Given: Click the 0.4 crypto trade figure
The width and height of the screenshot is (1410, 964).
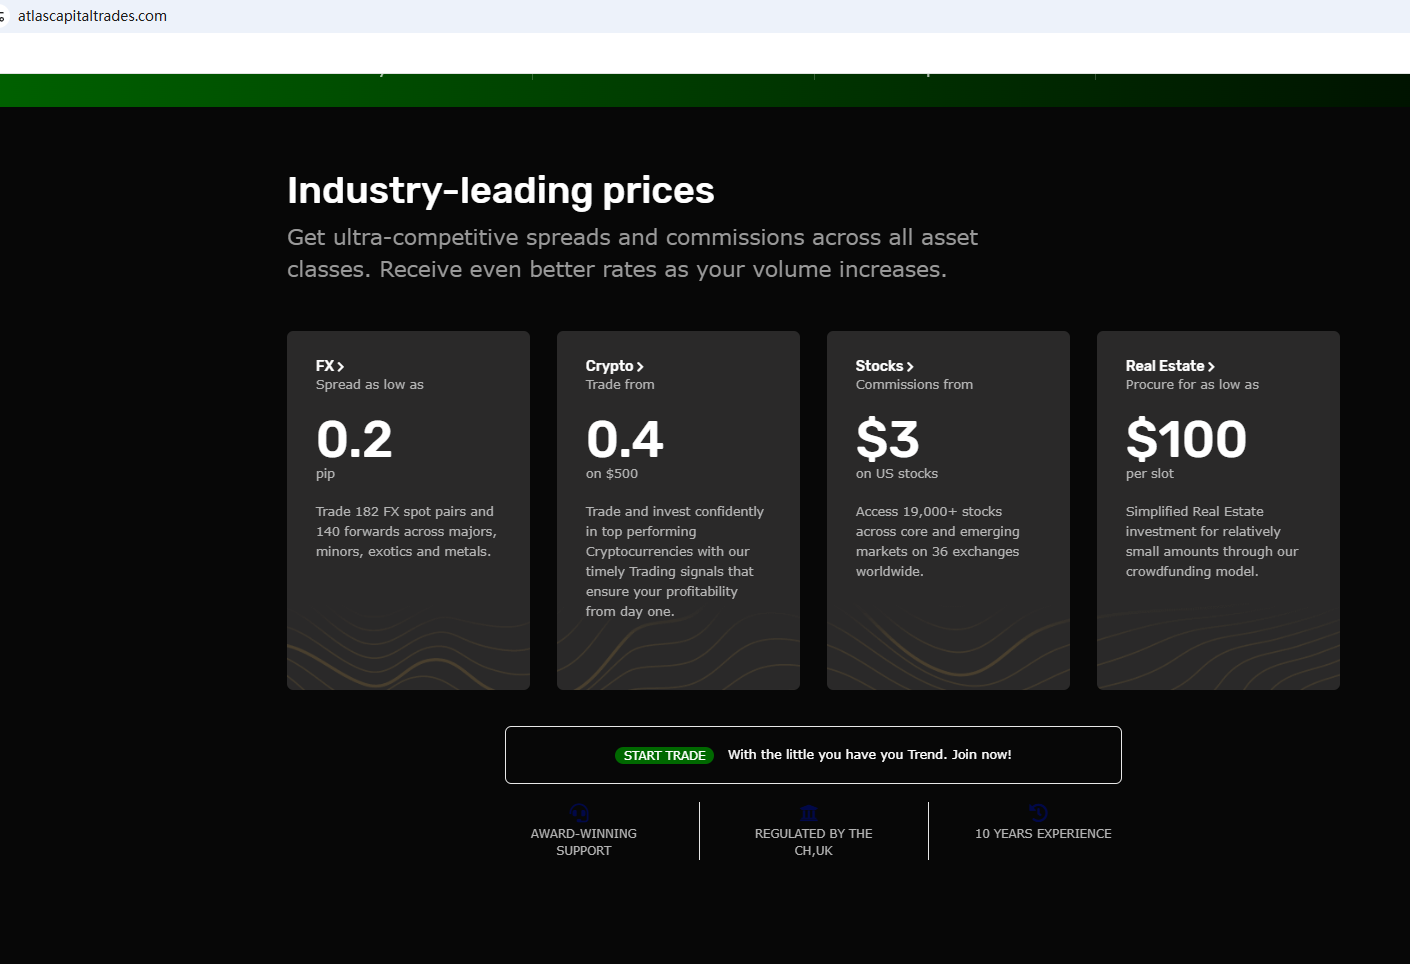Looking at the screenshot, I should 625,439.
